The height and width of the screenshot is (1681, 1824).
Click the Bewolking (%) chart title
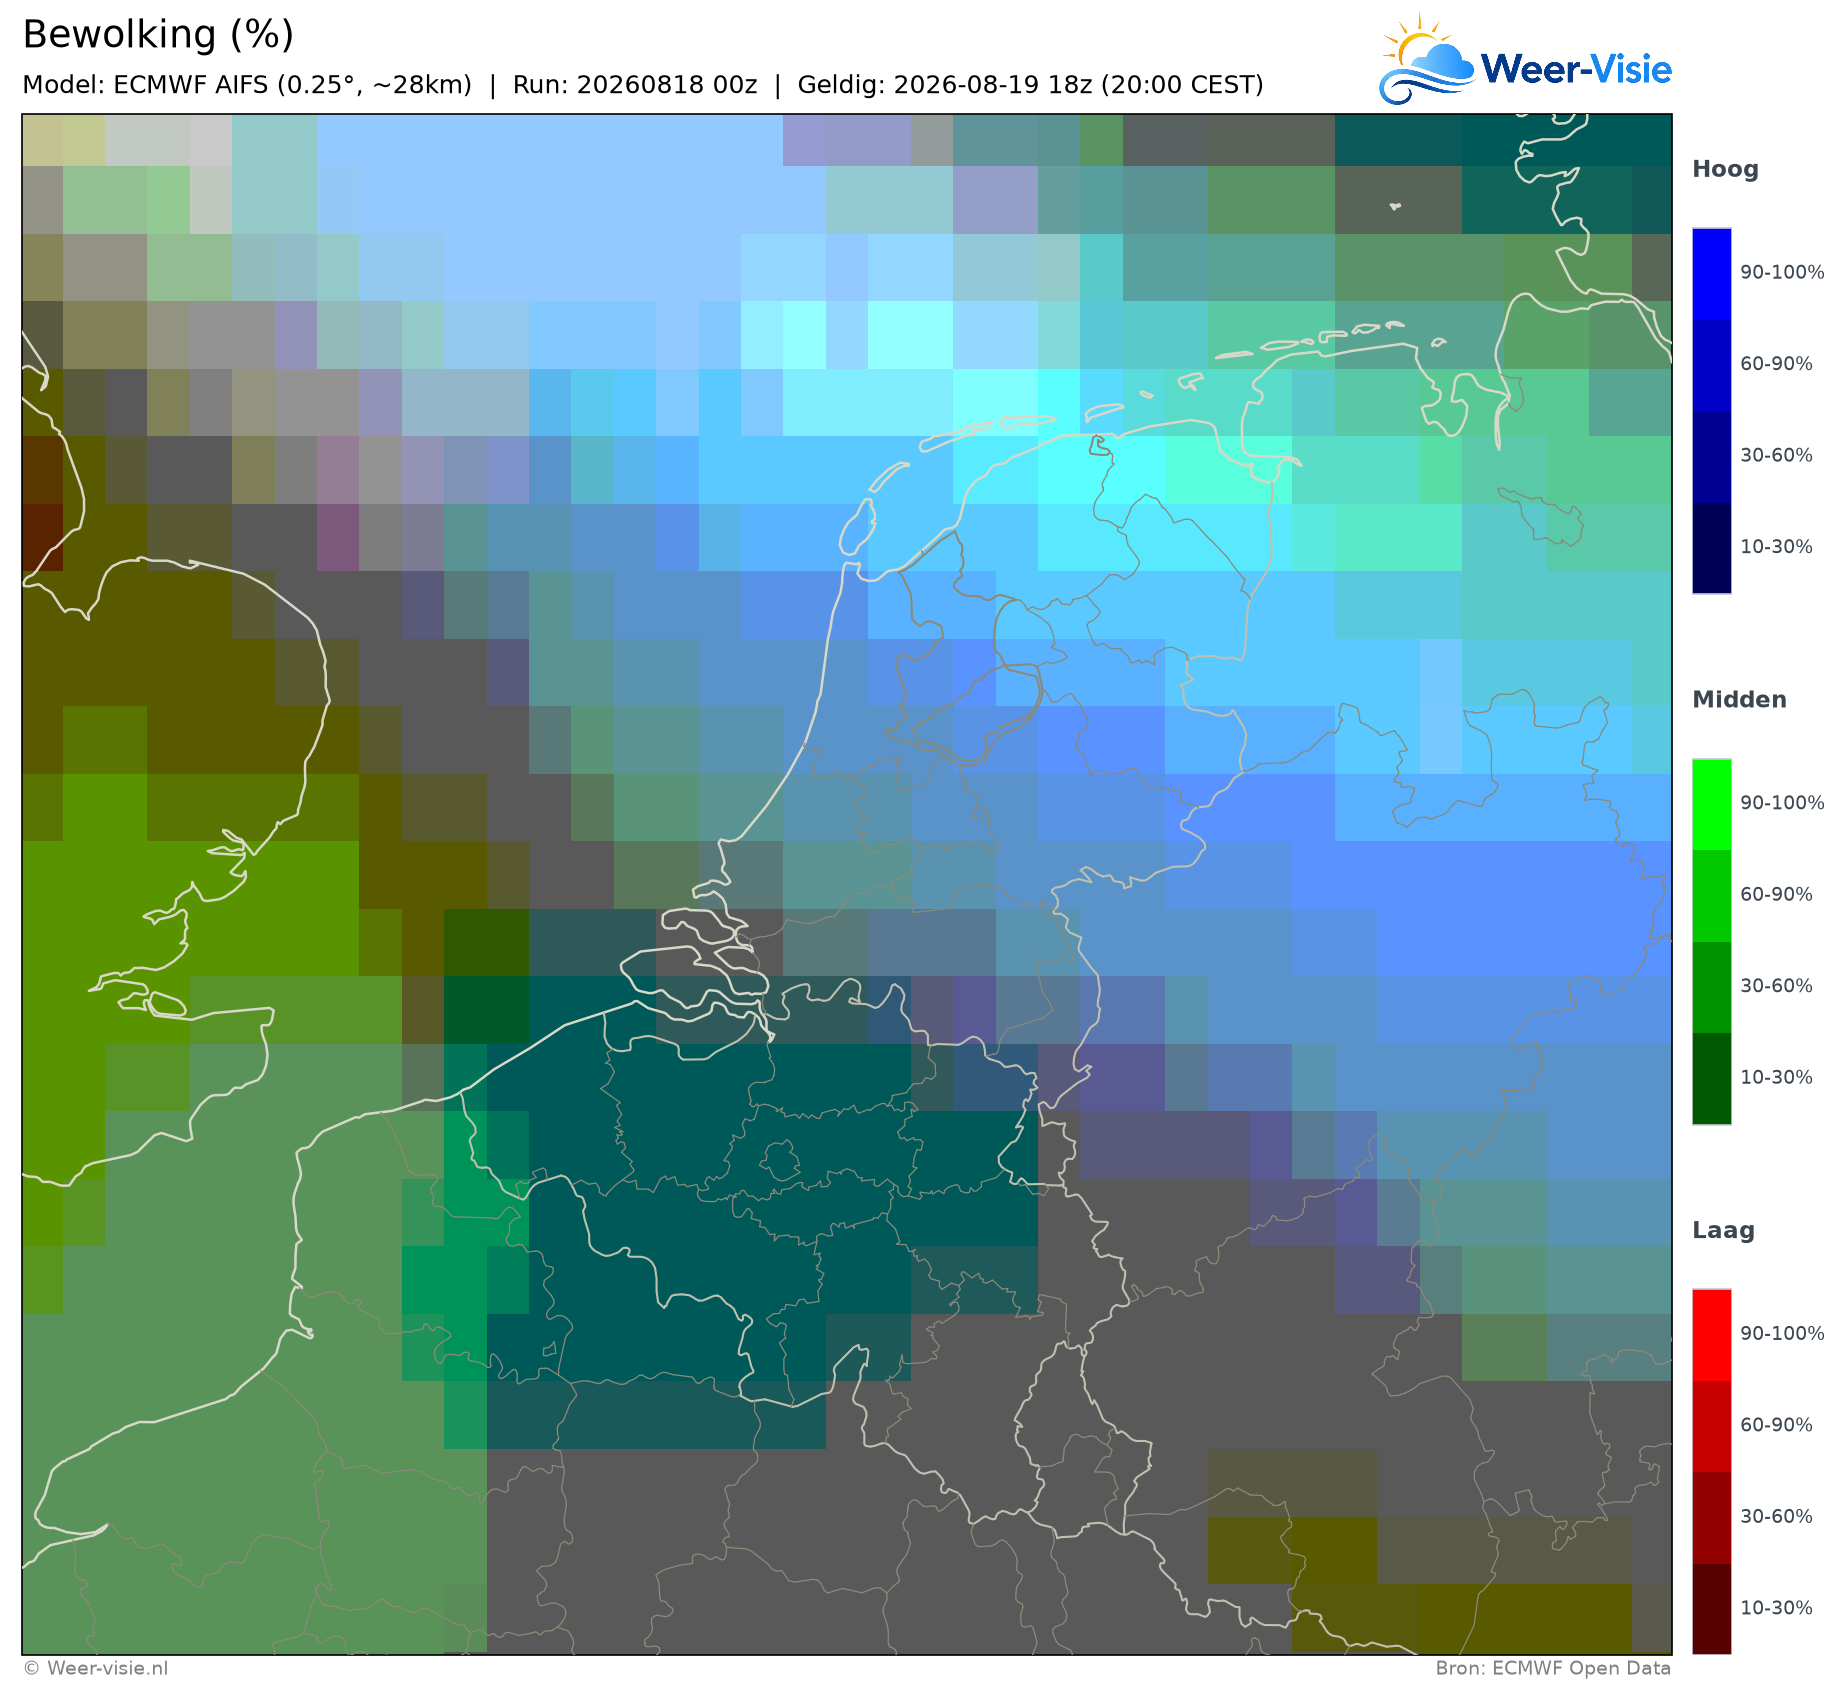[158, 35]
